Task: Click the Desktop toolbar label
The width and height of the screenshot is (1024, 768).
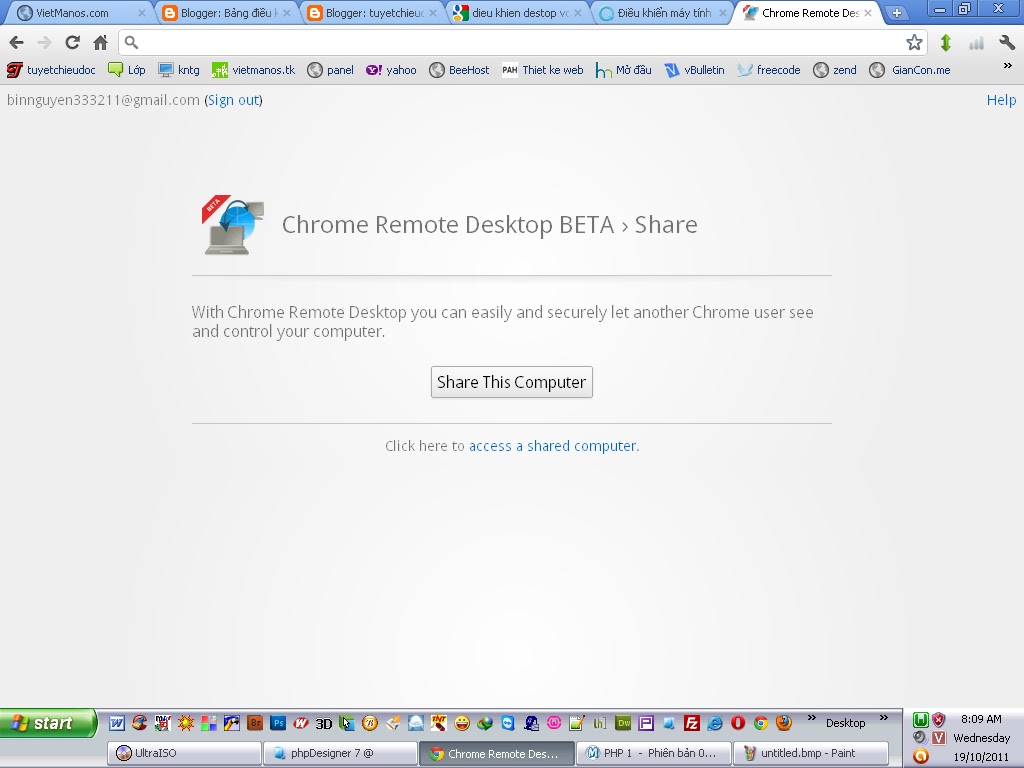Action: coord(845,723)
